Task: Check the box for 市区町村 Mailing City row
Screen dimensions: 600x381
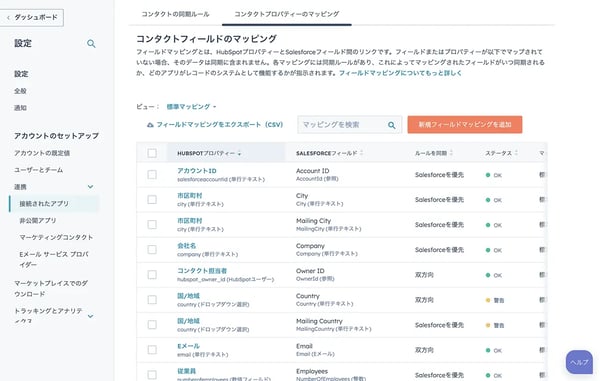Action: click(152, 225)
